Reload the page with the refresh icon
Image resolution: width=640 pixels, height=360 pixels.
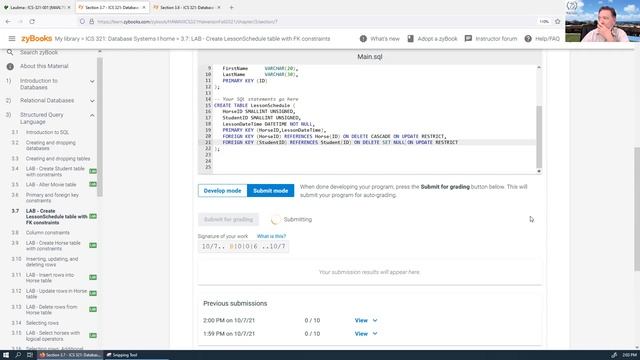pos(32,21)
